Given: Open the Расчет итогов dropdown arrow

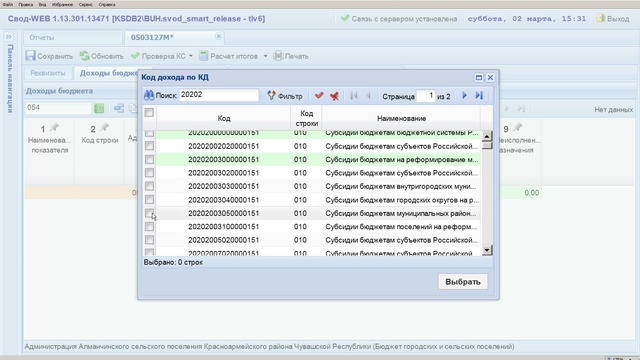Looking at the screenshot, I should tap(265, 56).
